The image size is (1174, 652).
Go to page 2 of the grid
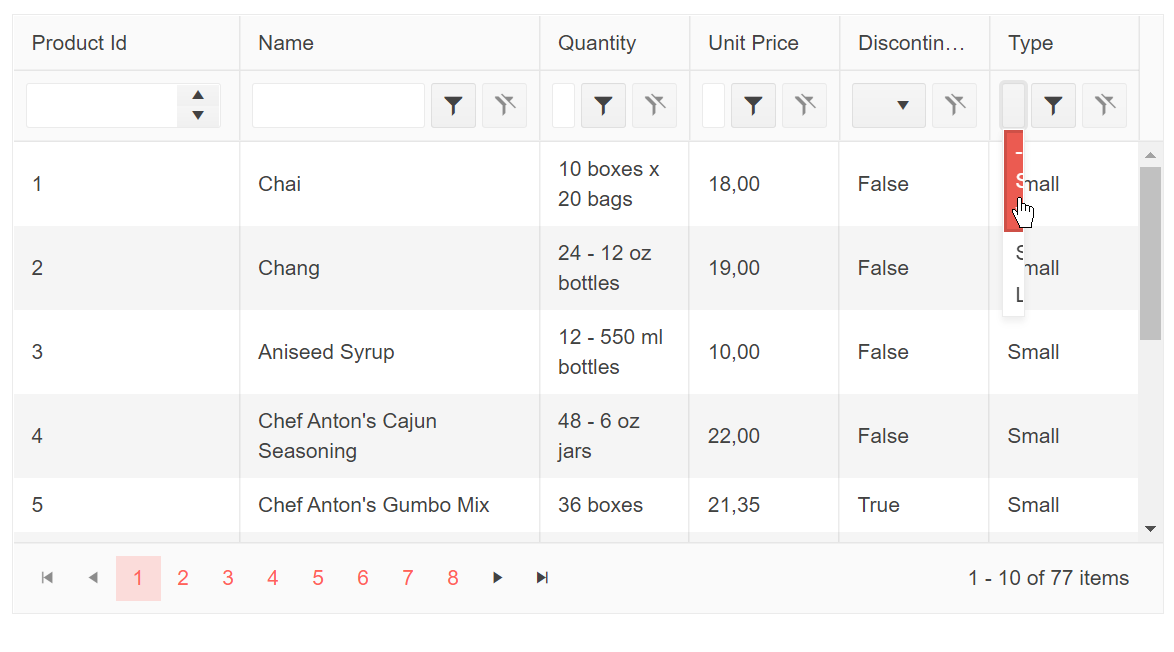tap(183, 578)
